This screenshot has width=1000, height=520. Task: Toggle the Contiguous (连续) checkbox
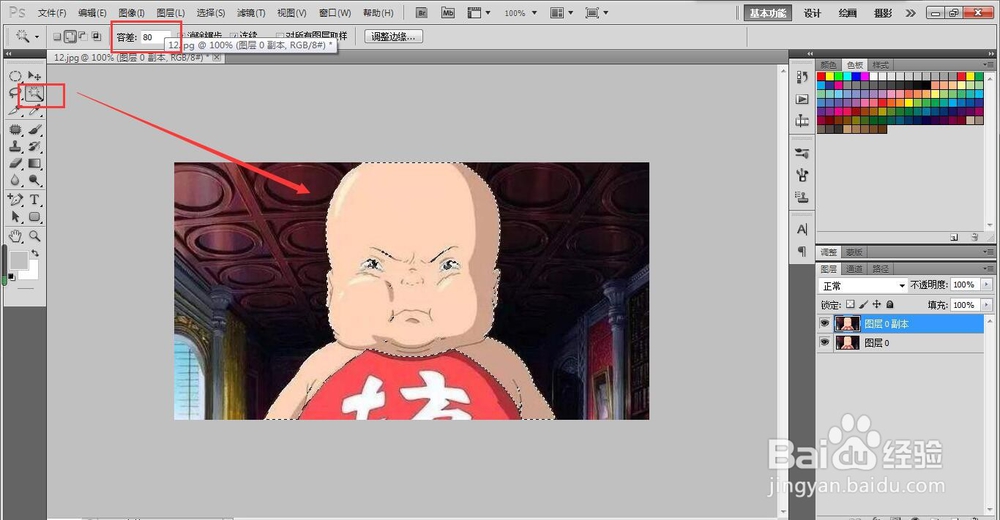point(233,36)
